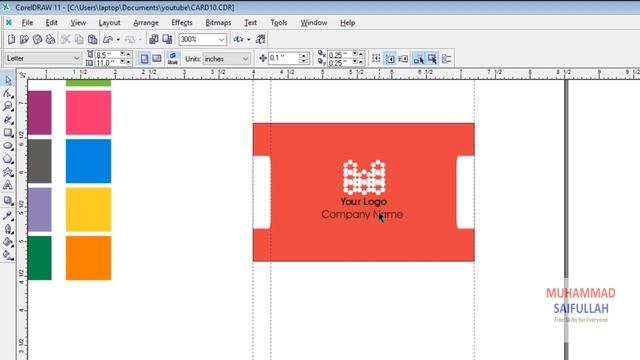Open the File menu
The height and width of the screenshot is (360, 640).
pos(27,23)
